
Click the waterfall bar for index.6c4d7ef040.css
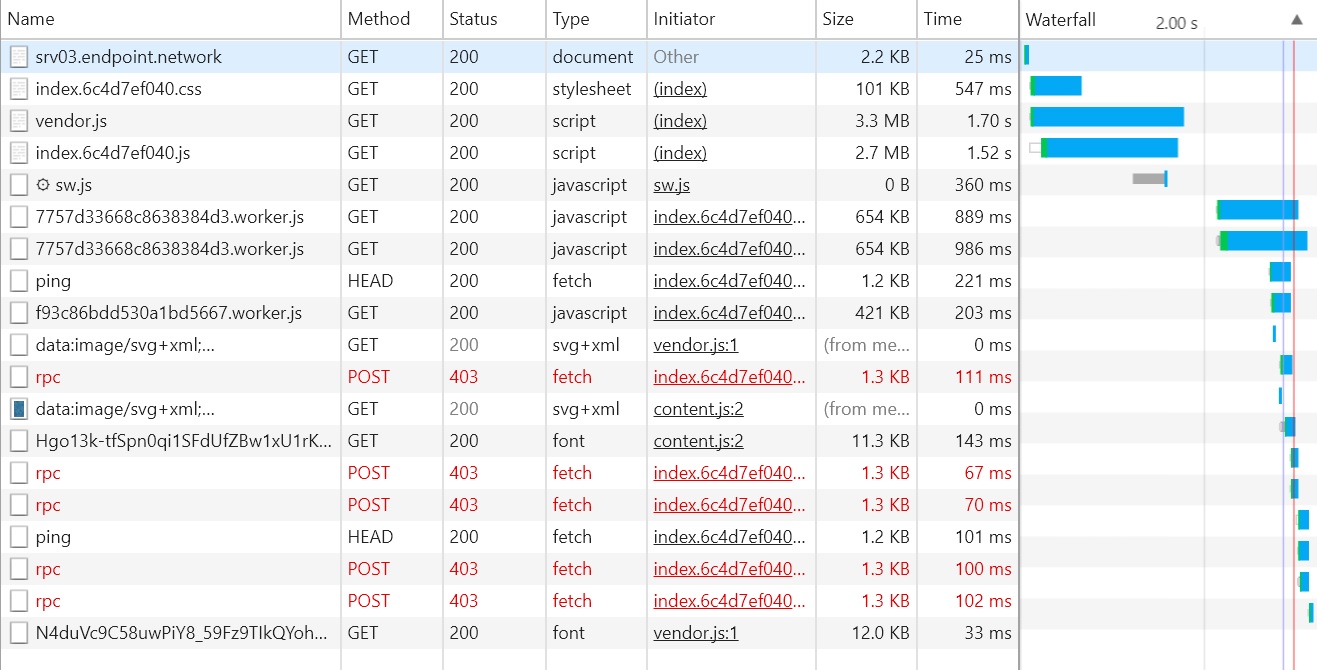(1056, 86)
